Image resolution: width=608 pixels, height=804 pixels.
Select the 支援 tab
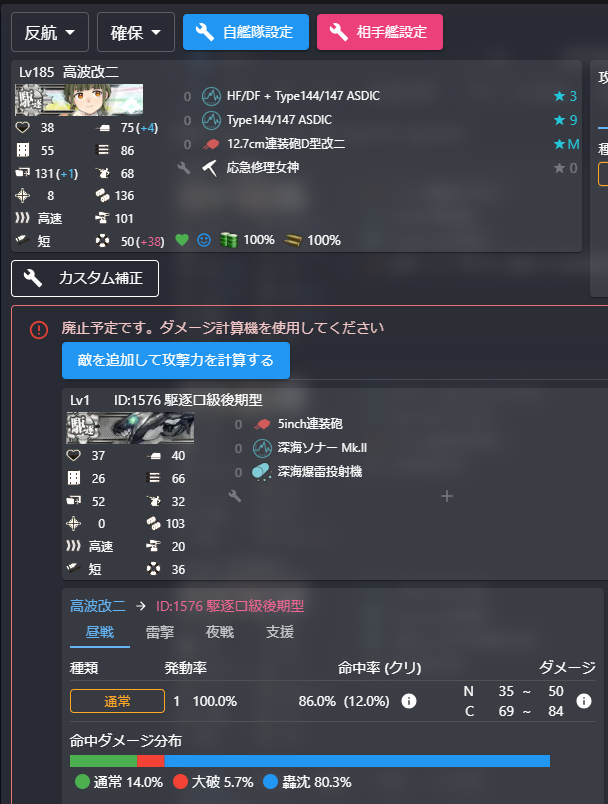click(x=280, y=632)
